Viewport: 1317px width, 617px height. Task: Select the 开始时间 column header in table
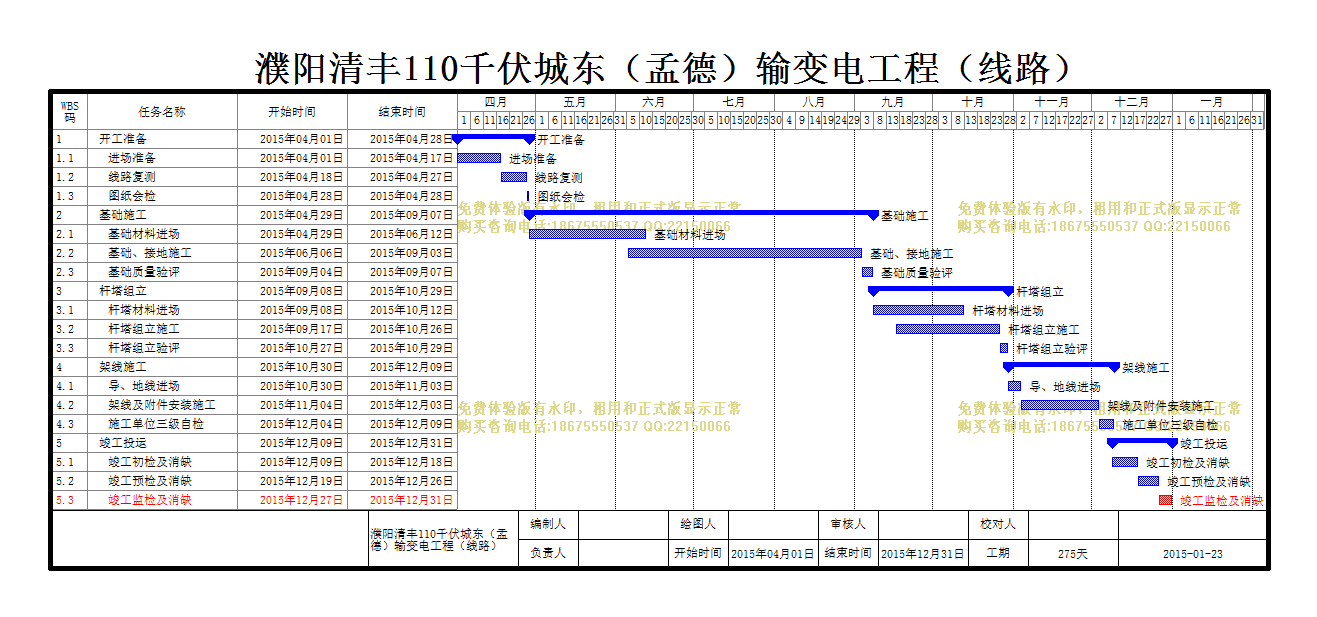[x=292, y=112]
